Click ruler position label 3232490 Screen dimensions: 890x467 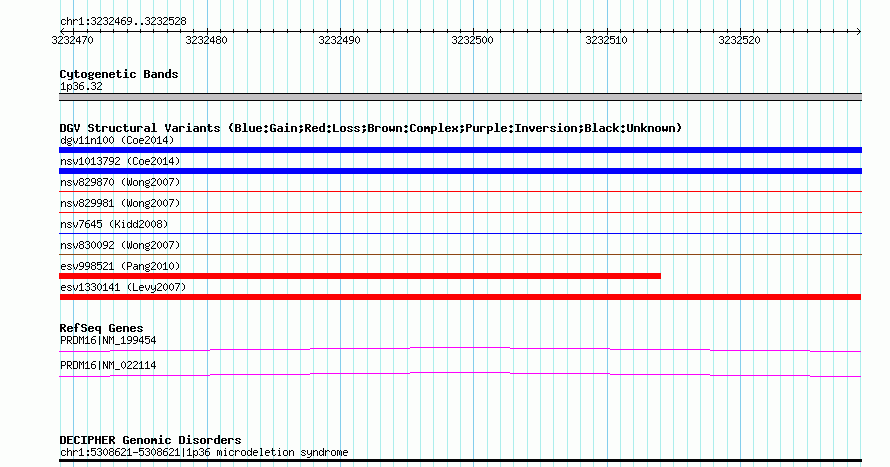339,40
